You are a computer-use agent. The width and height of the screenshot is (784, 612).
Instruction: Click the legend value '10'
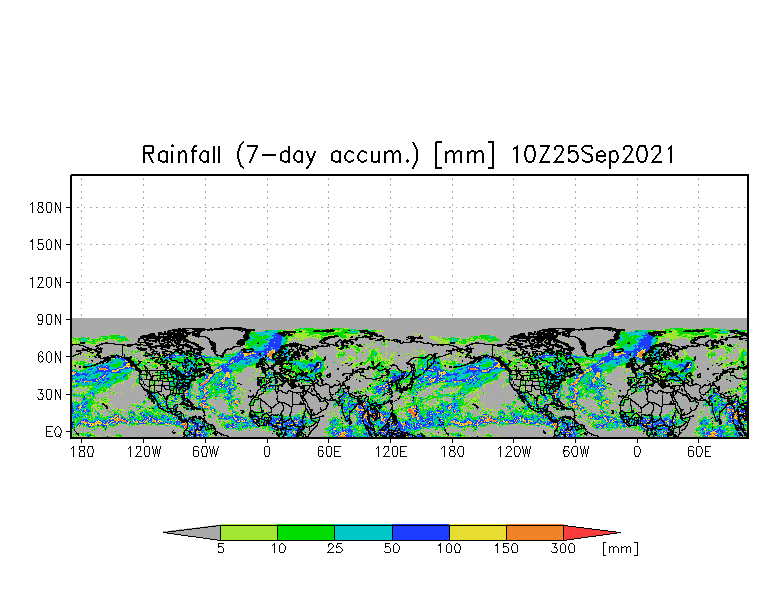coord(278,548)
